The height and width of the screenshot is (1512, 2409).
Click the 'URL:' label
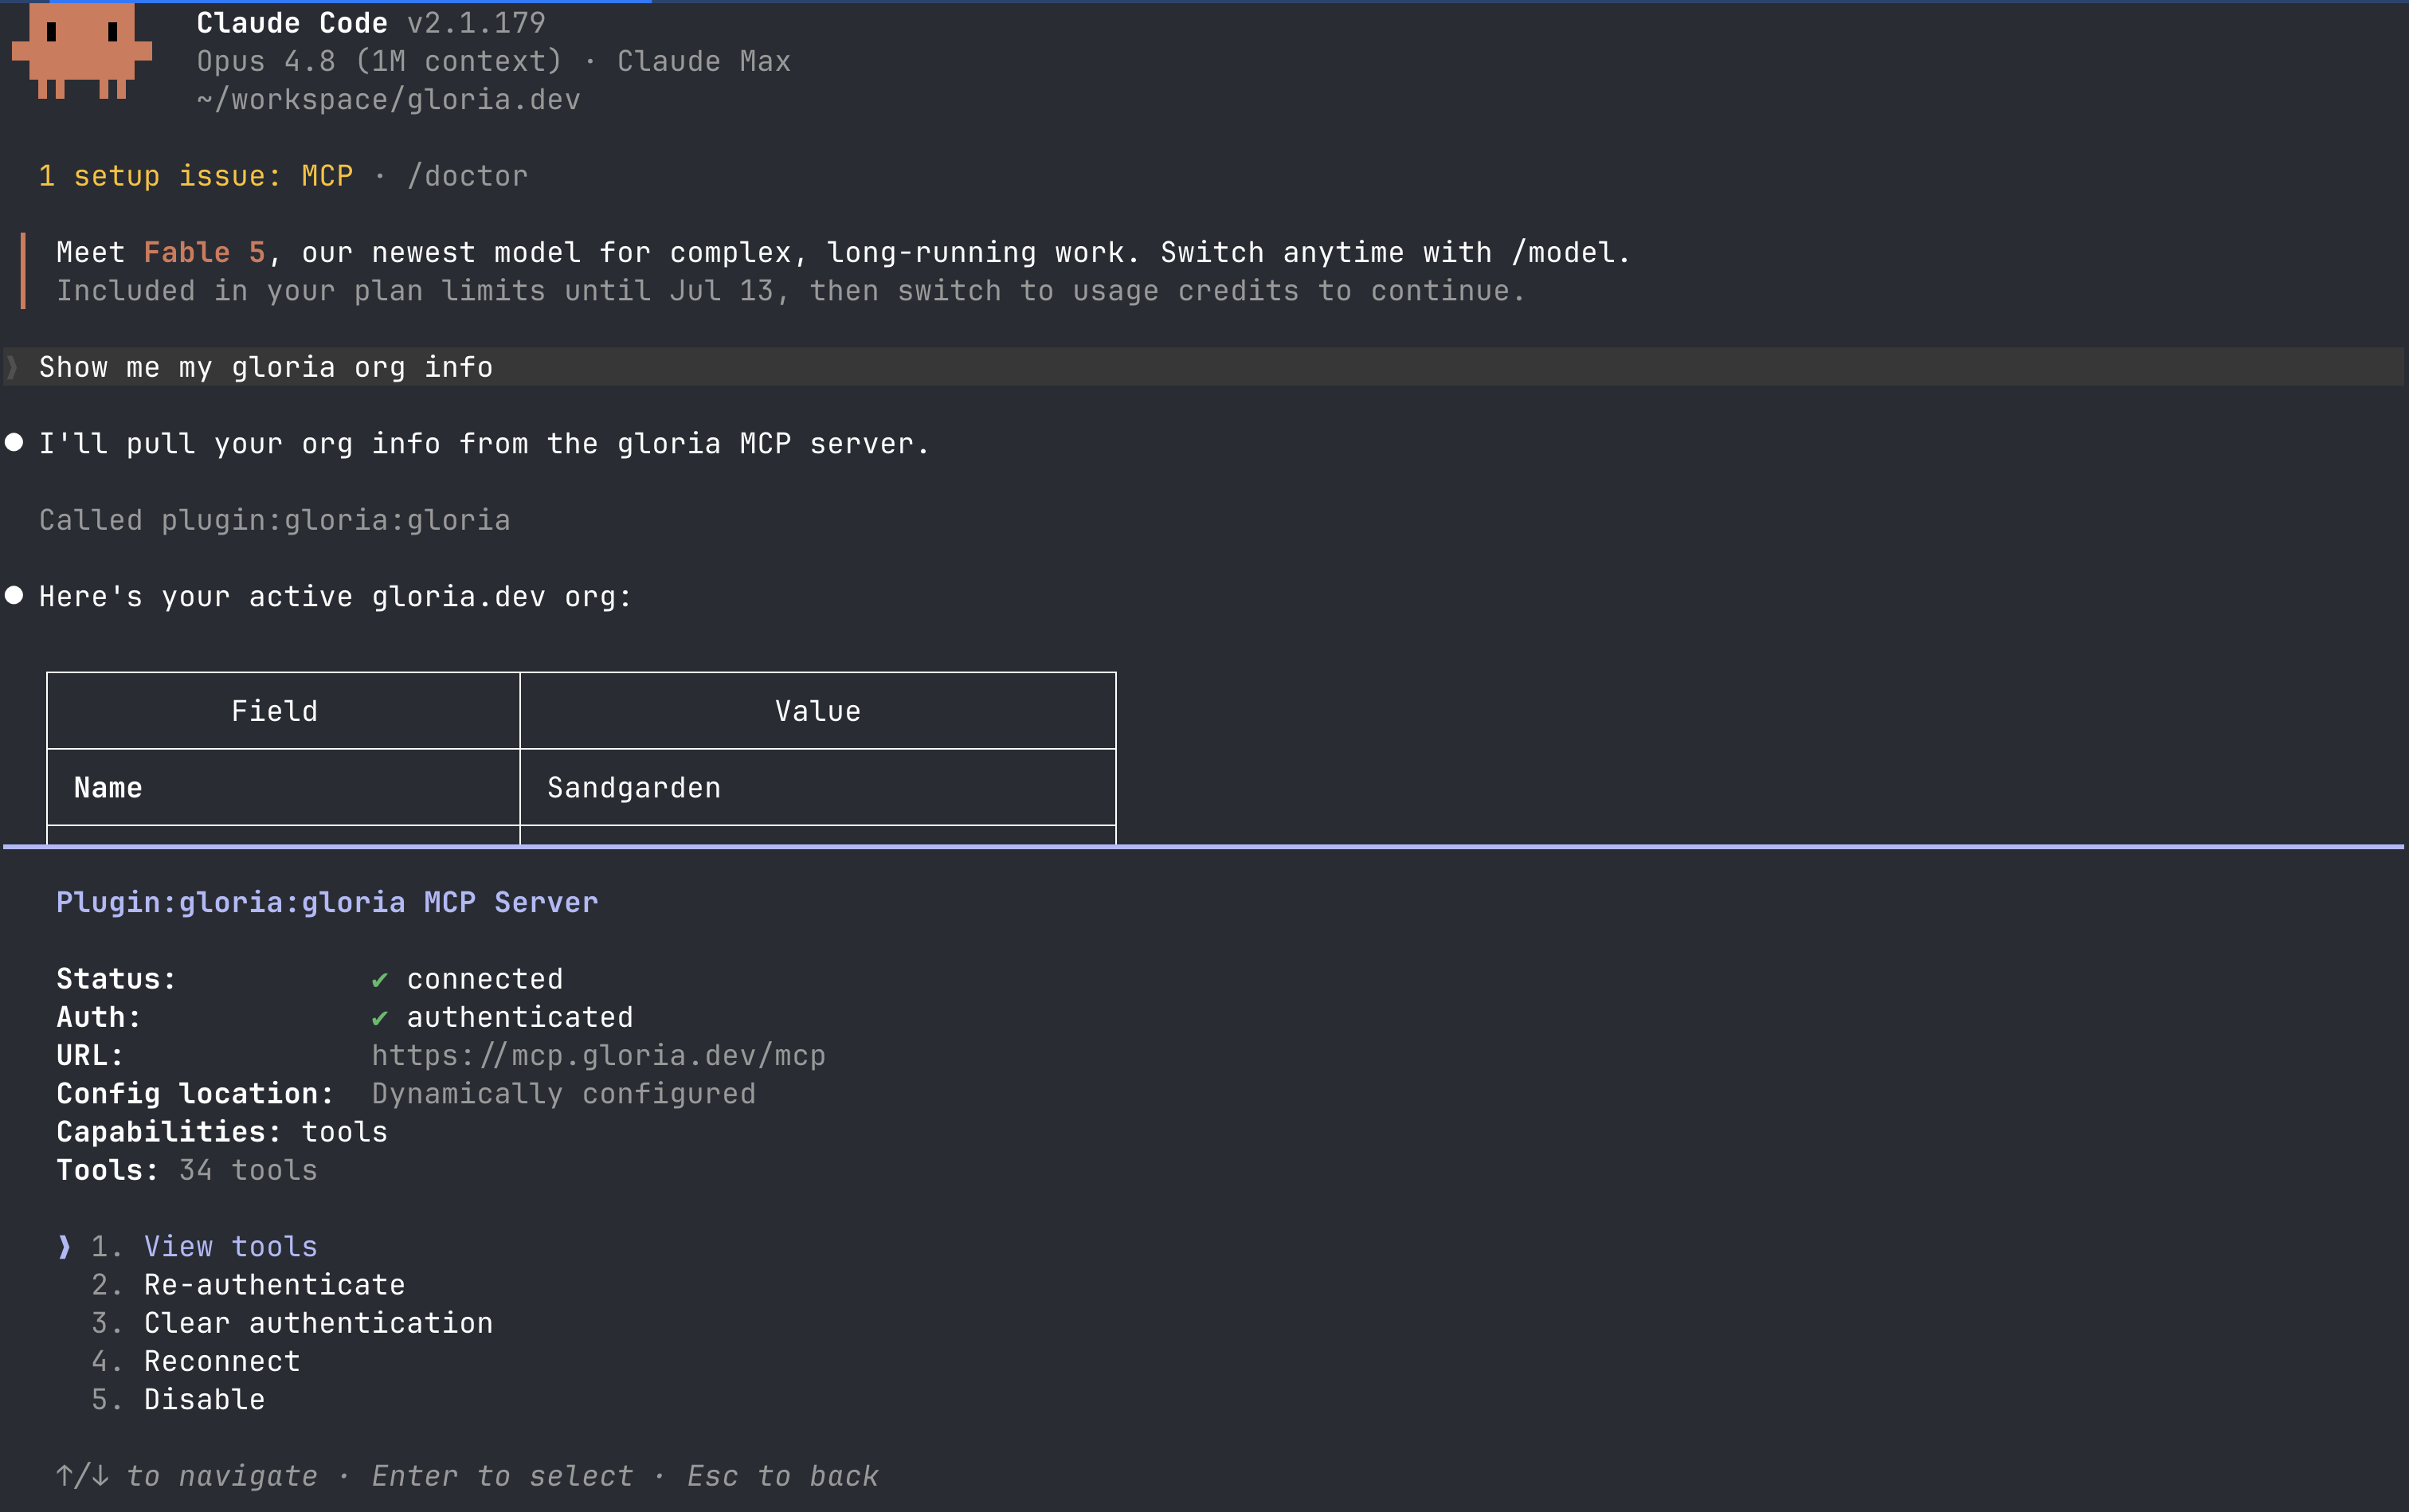(90, 1056)
